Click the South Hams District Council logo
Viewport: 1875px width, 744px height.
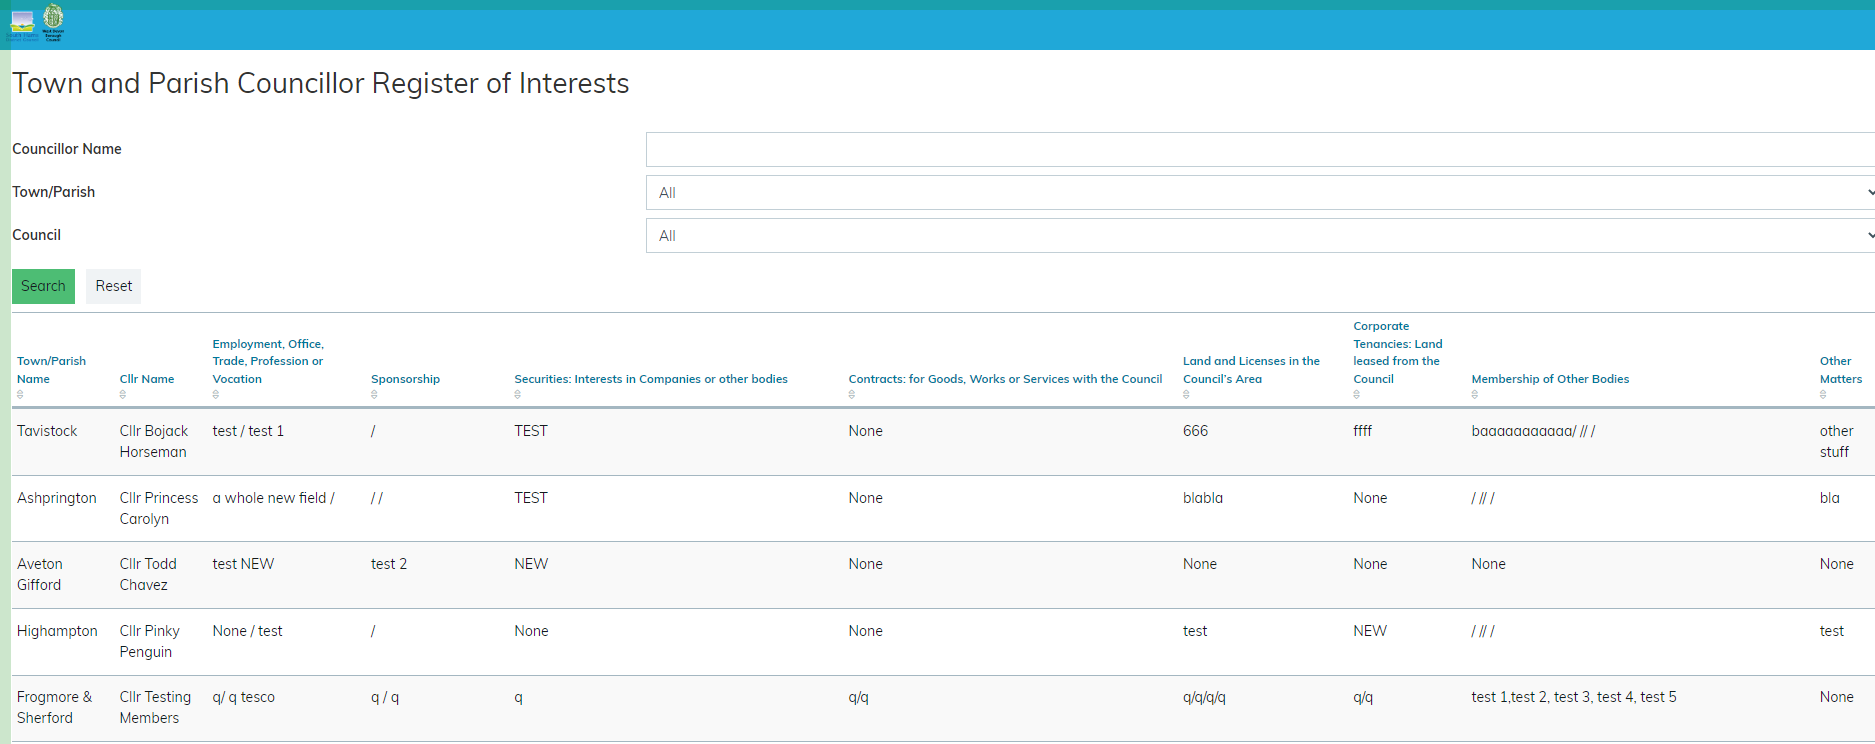(22, 24)
